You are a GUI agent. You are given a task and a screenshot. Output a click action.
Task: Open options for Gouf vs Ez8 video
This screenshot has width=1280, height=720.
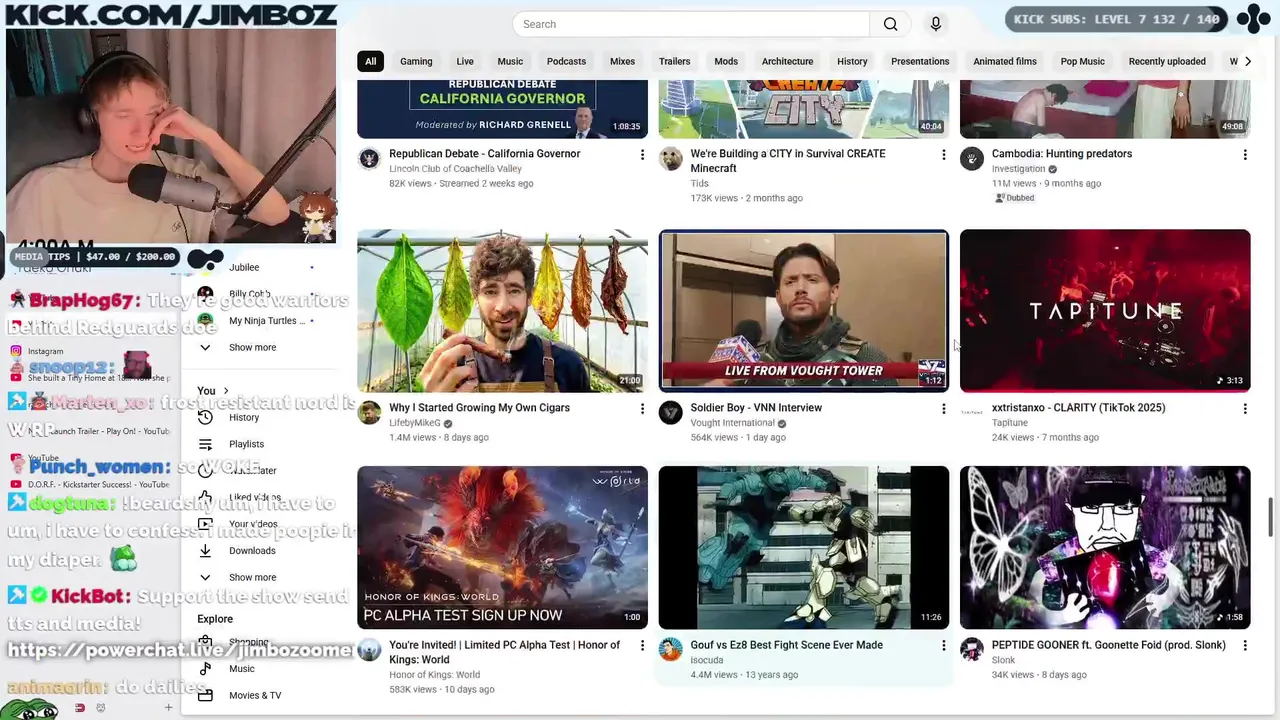[x=943, y=646]
